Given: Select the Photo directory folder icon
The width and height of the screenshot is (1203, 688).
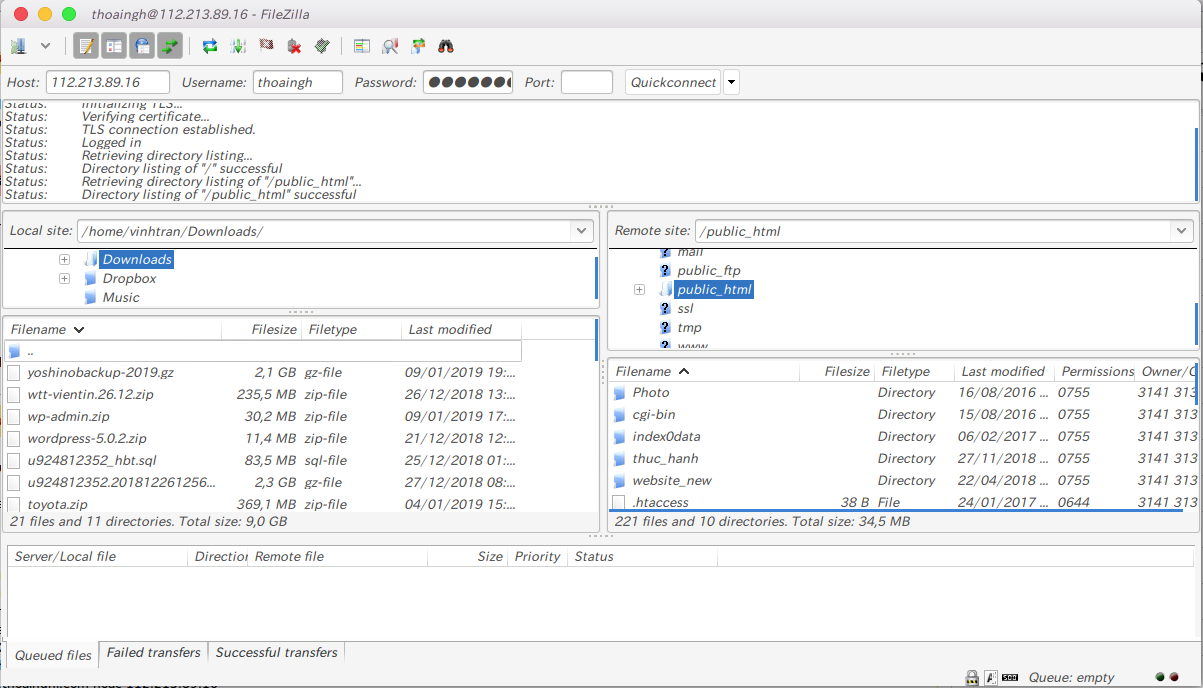Looking at the screenshot, I should point(619,392).
